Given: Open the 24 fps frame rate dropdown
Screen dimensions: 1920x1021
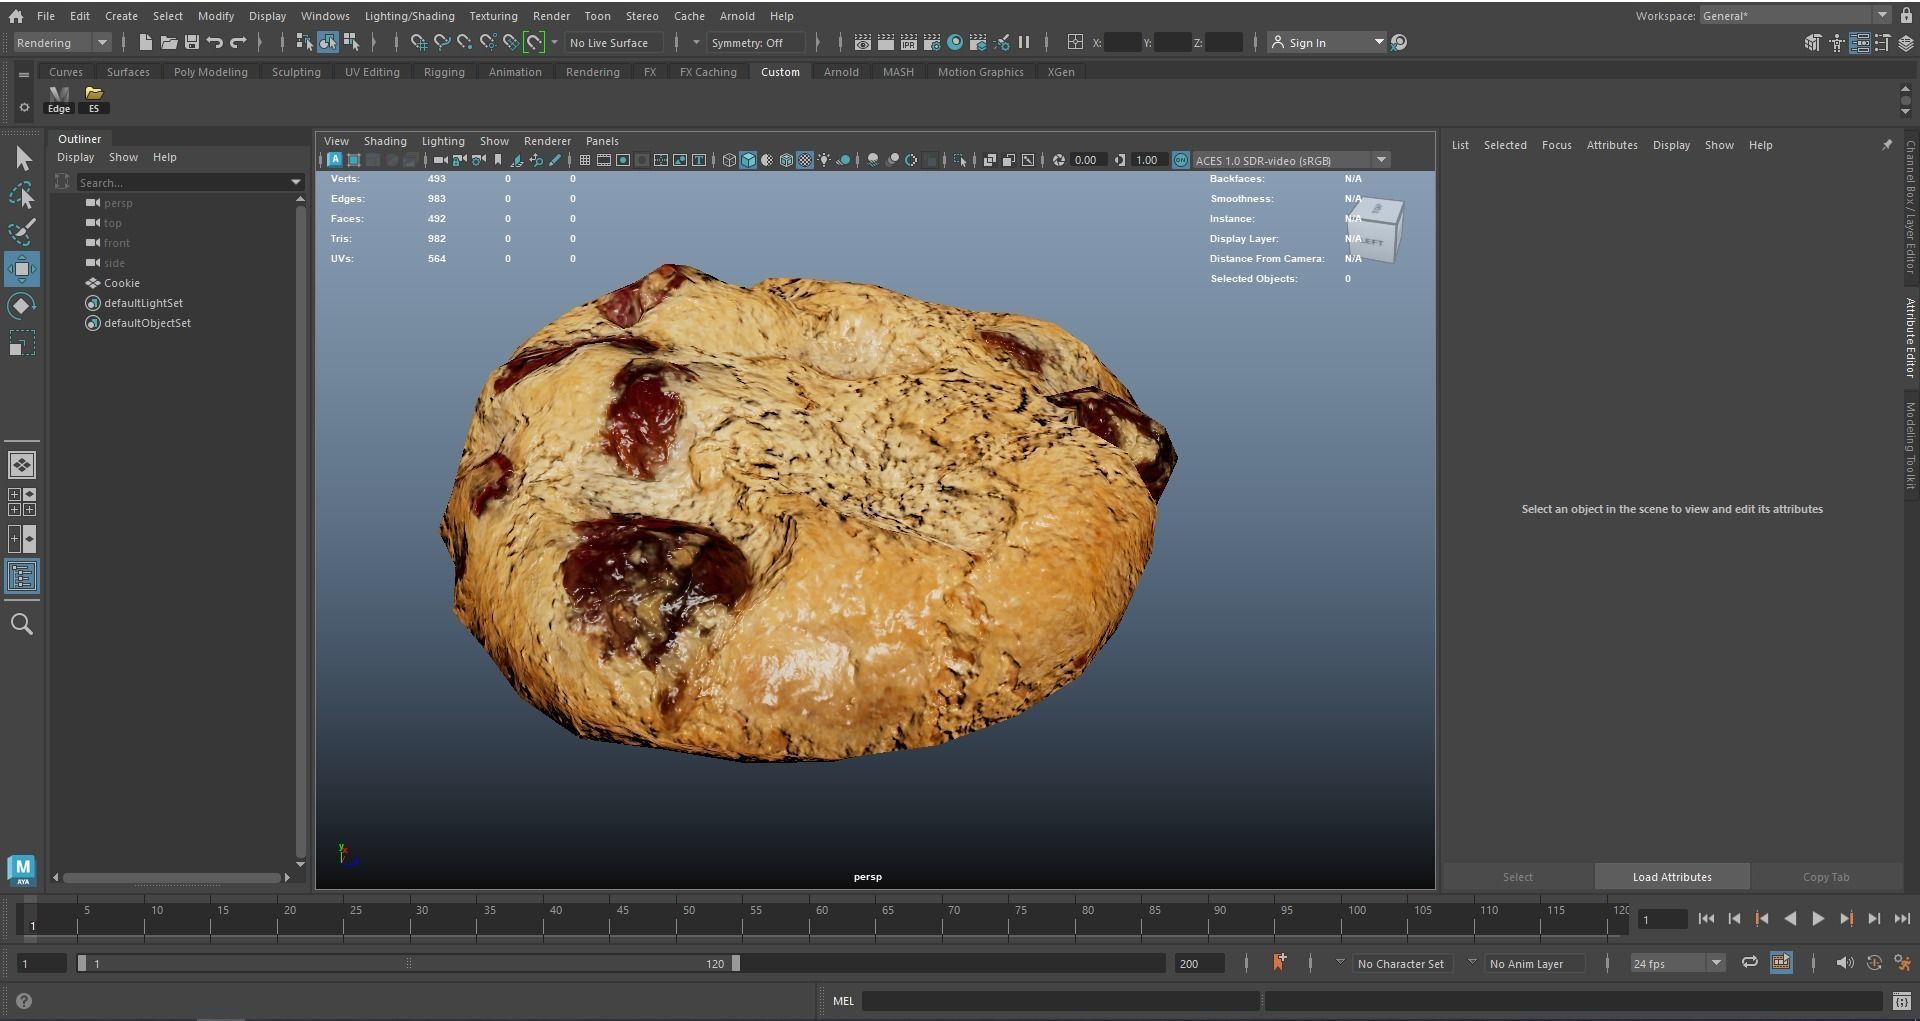Looking at the screenshot, I should (x=1677, y=964).
